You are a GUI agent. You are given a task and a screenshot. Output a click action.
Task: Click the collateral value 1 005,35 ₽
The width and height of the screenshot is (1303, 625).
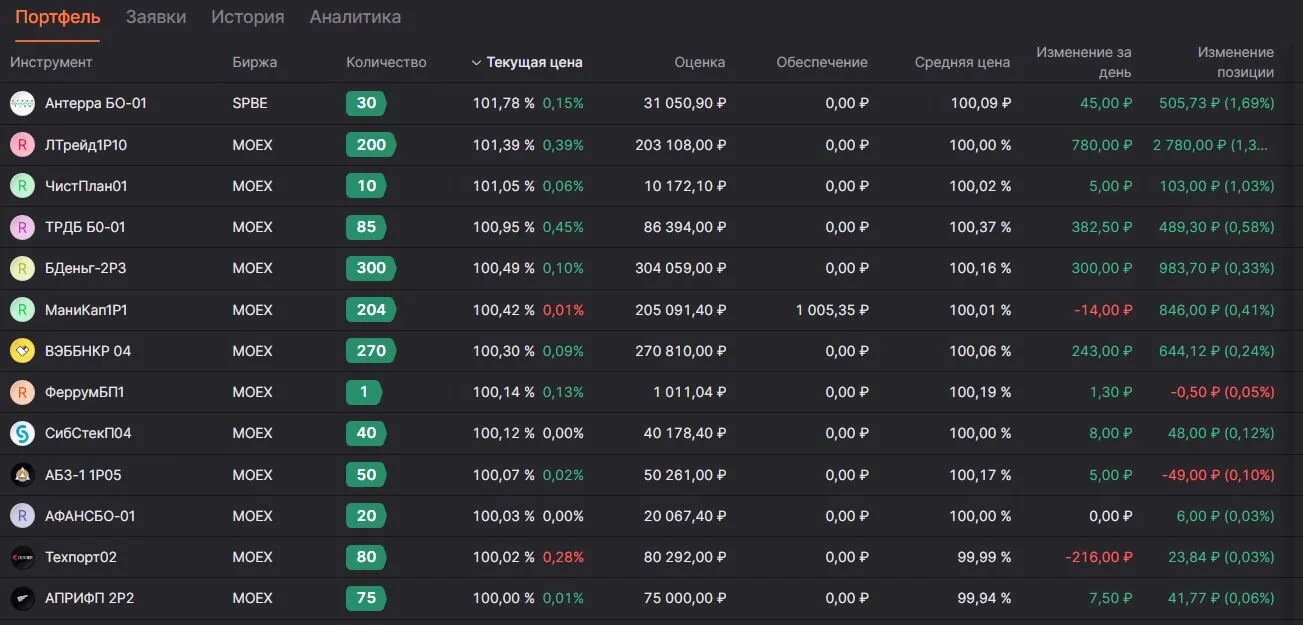coord(832,310)
